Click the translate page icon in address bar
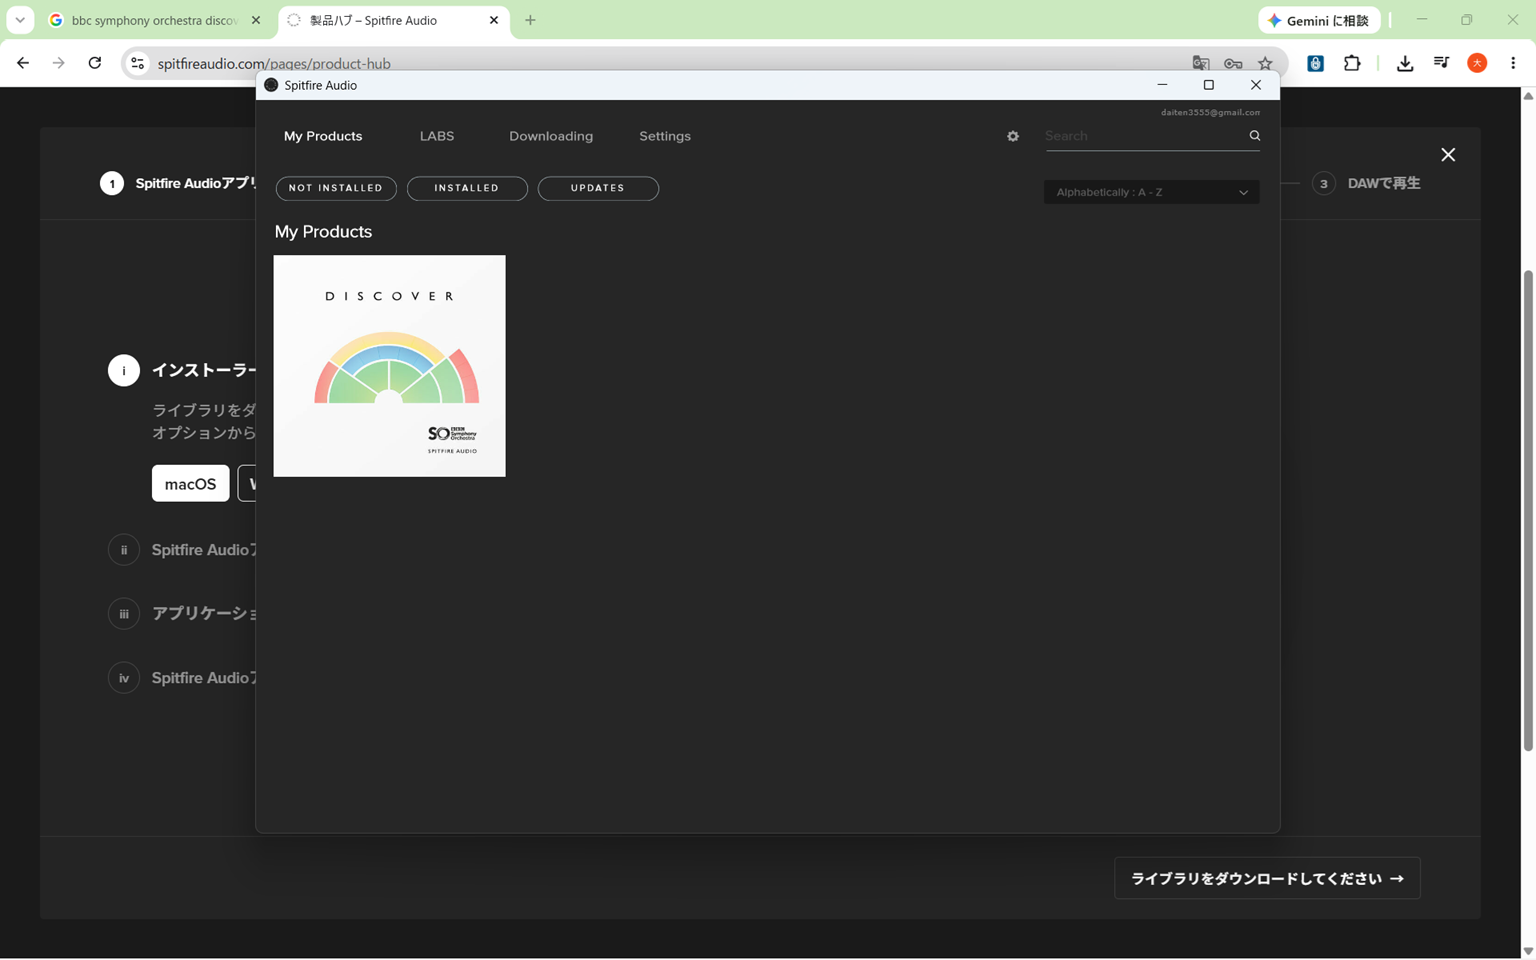Image resolution: width=1536 pixels, height=960 pixels. tap(1201, 63)
